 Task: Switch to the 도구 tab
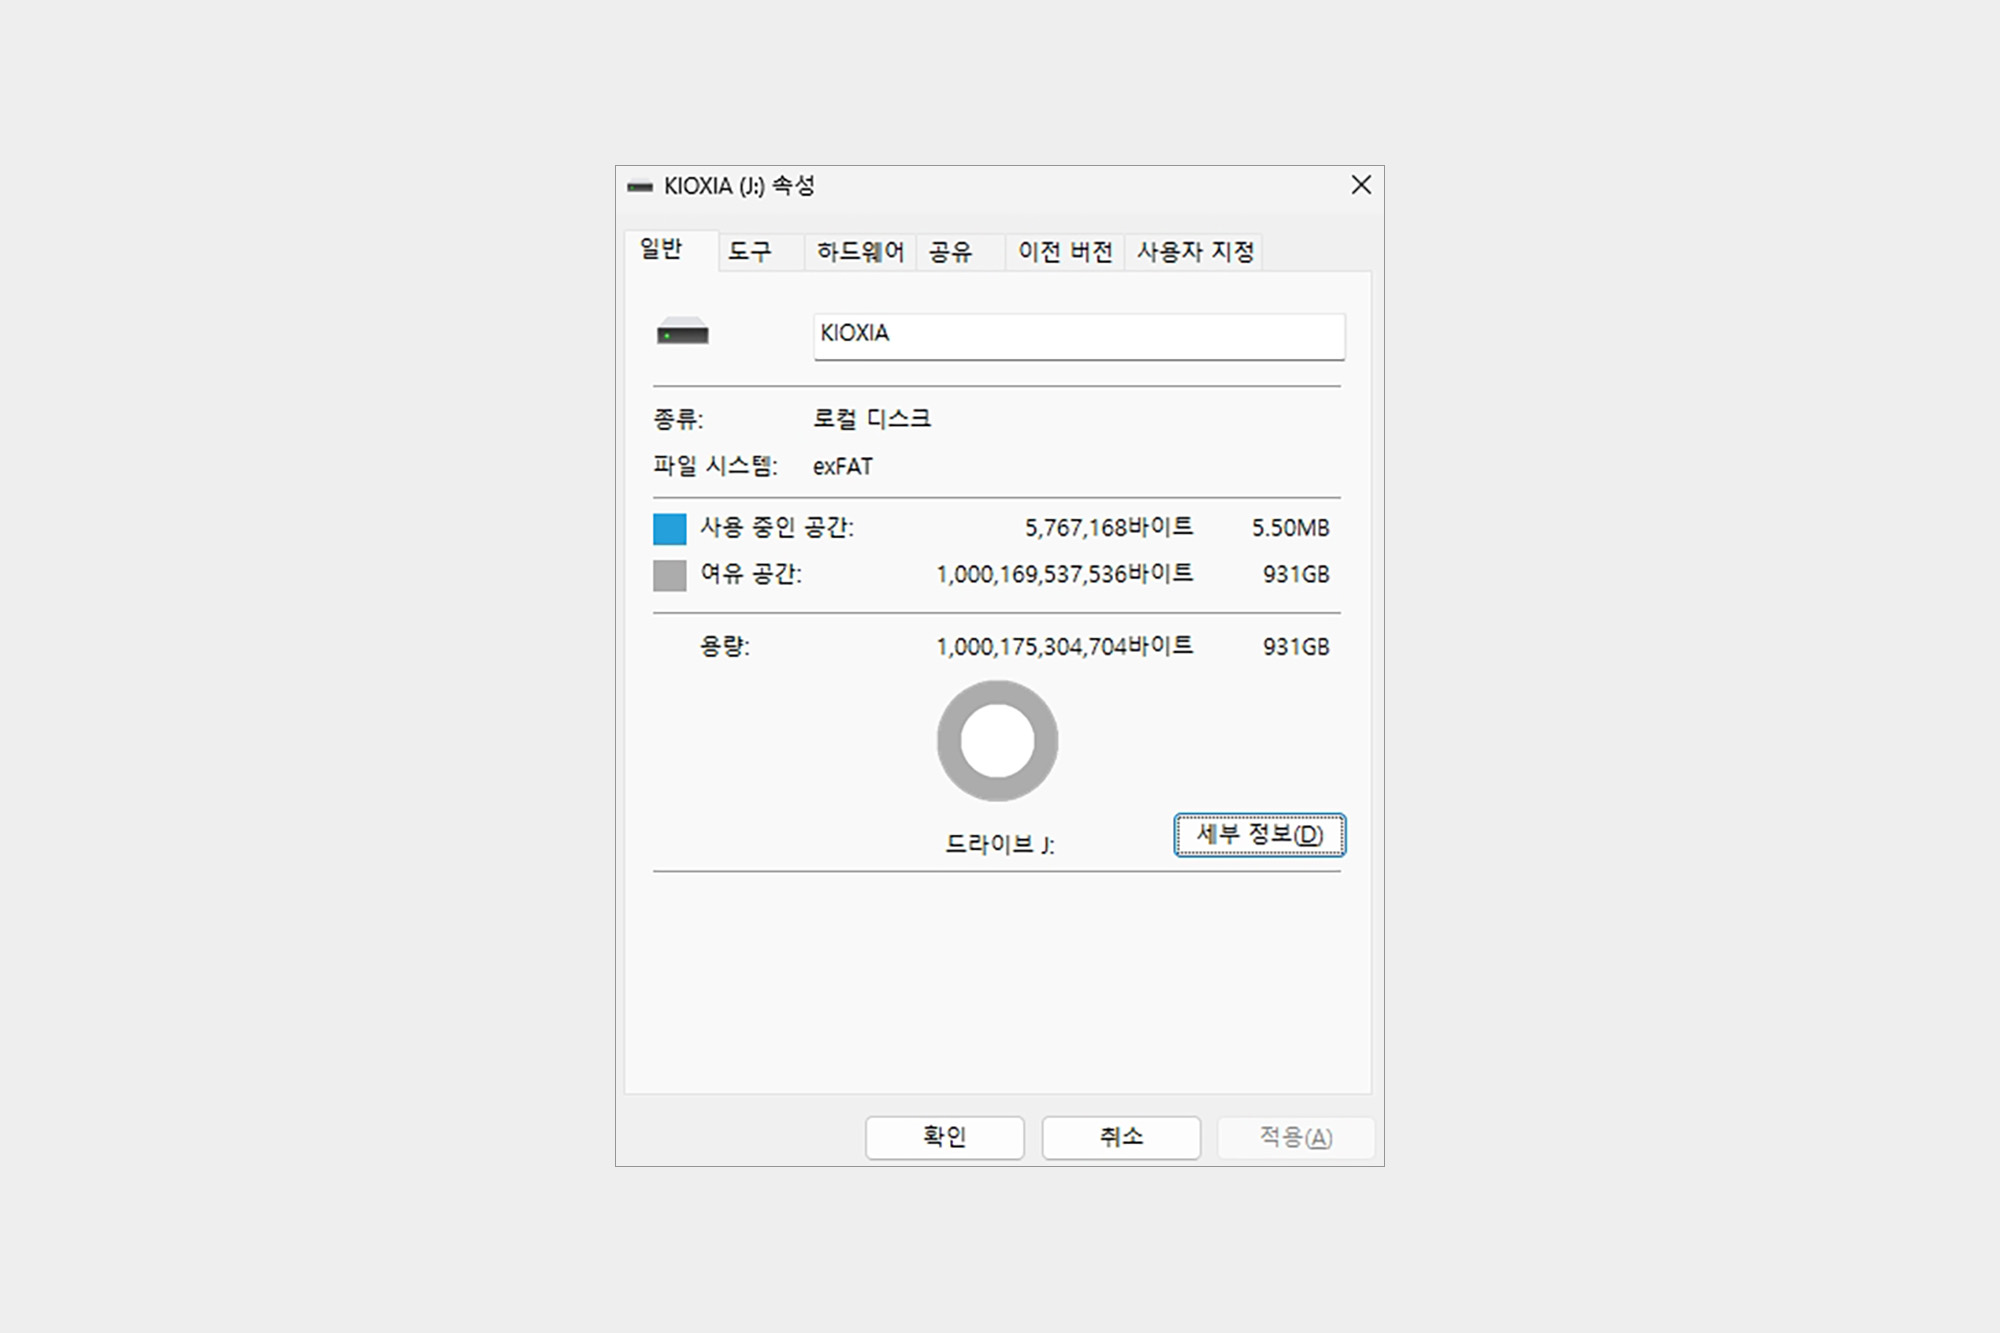point(750,252)
